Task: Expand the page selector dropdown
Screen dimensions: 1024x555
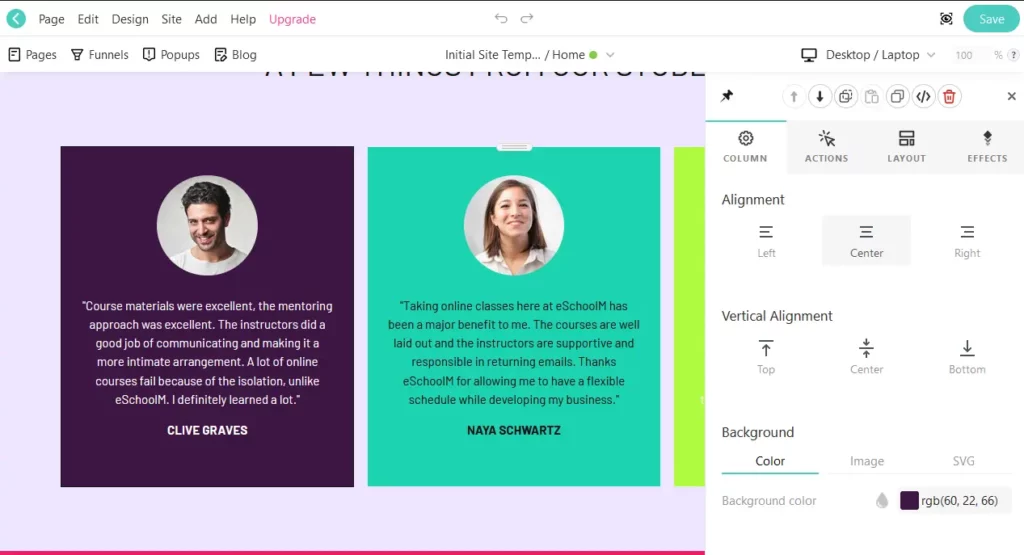Action: [610, 55]
